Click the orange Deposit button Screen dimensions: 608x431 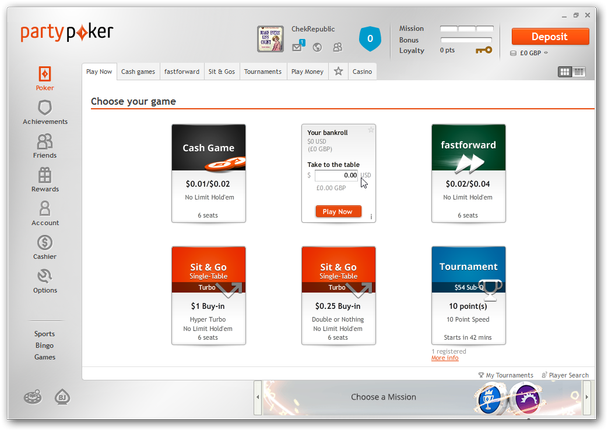(550, 37)
